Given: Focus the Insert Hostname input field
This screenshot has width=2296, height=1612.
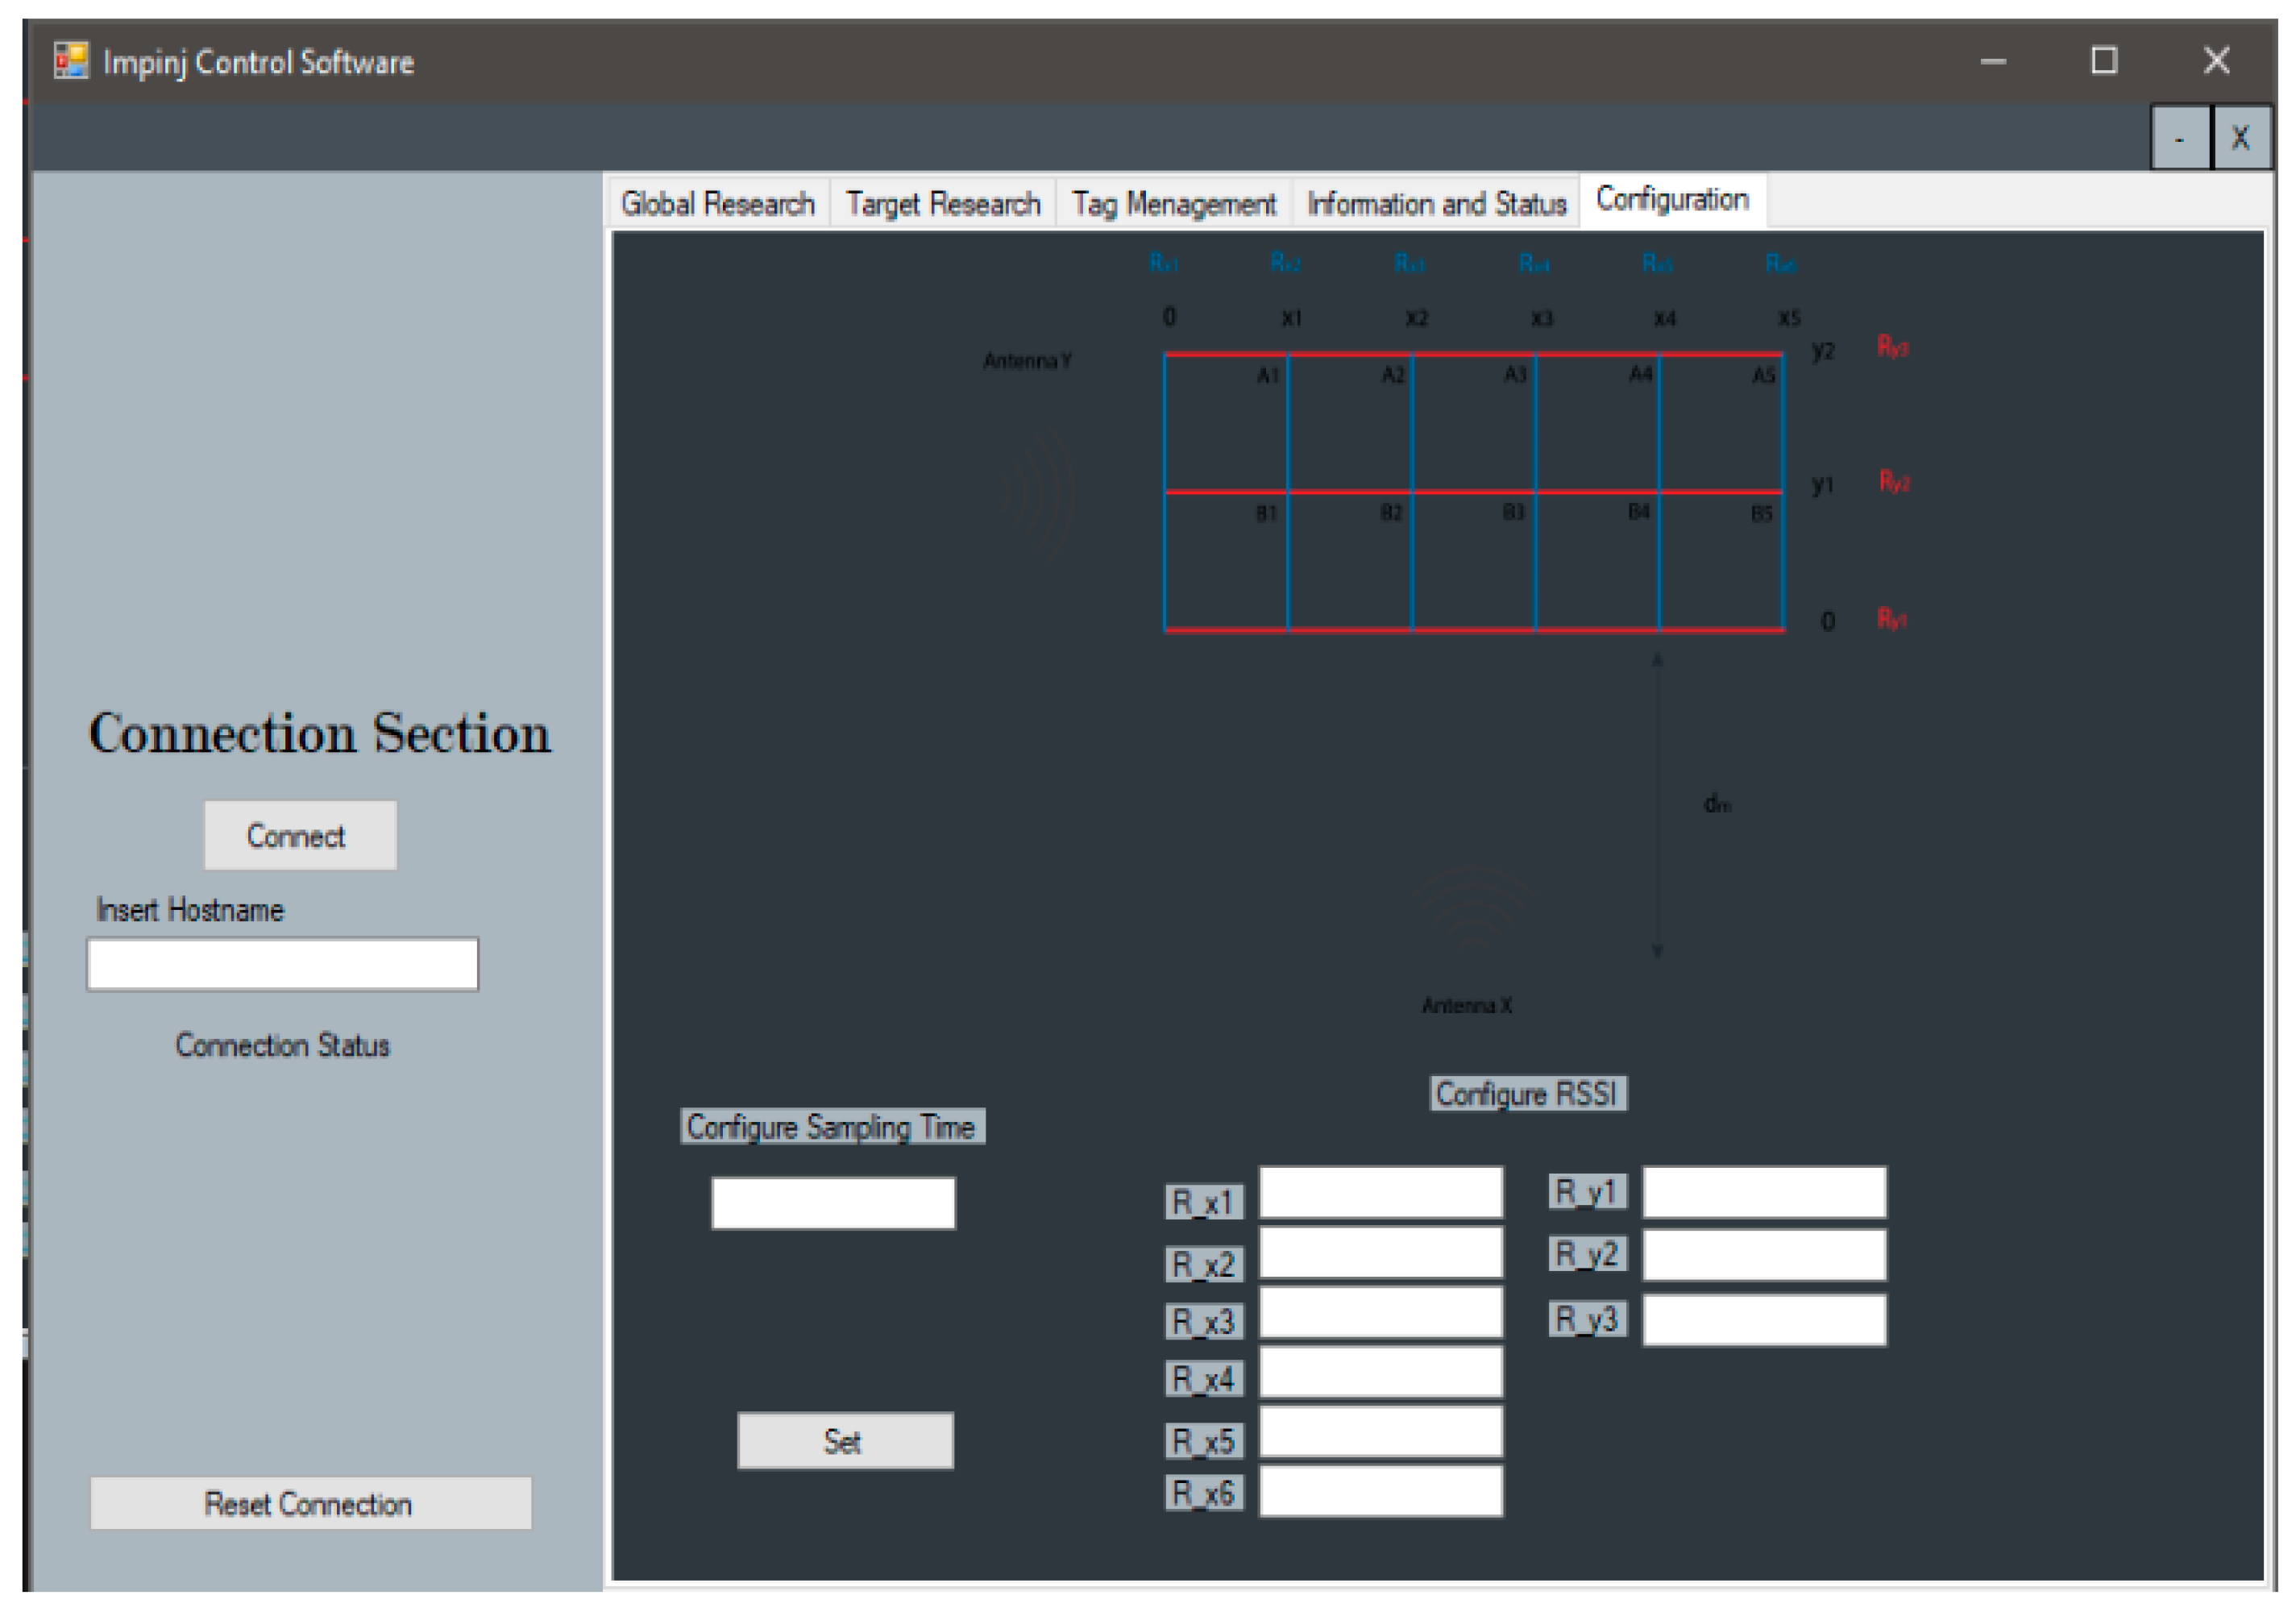Looking at the screenshot, I should click(x=283, y=964).
